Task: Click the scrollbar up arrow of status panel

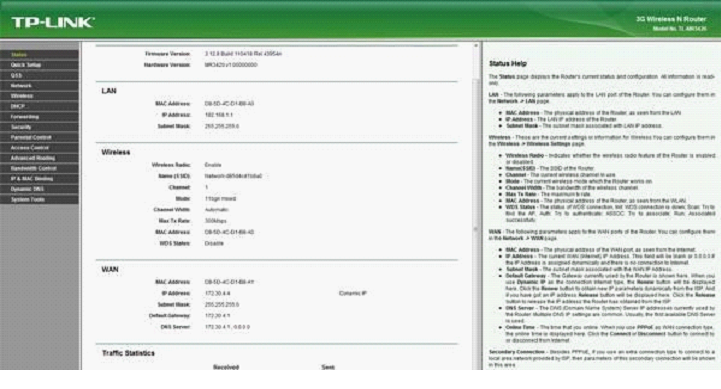Action: click(x=476, y=46)
